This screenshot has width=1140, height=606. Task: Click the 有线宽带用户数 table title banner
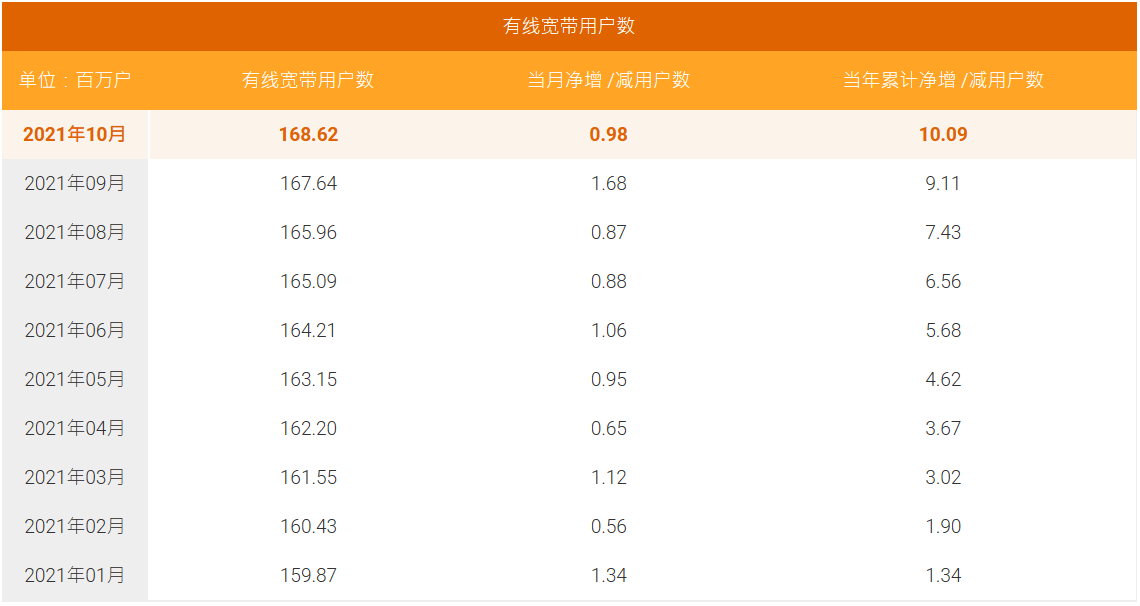coord(569,26)
